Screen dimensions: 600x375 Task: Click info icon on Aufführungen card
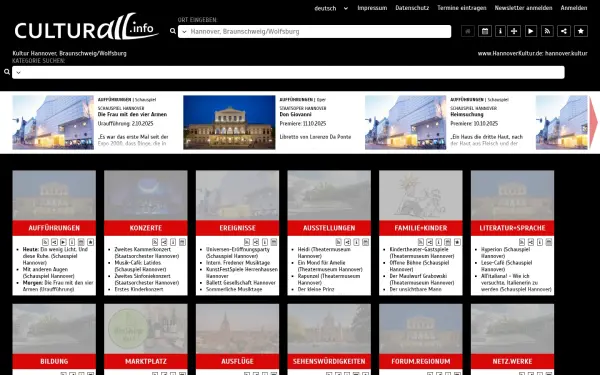pos(72,242)
